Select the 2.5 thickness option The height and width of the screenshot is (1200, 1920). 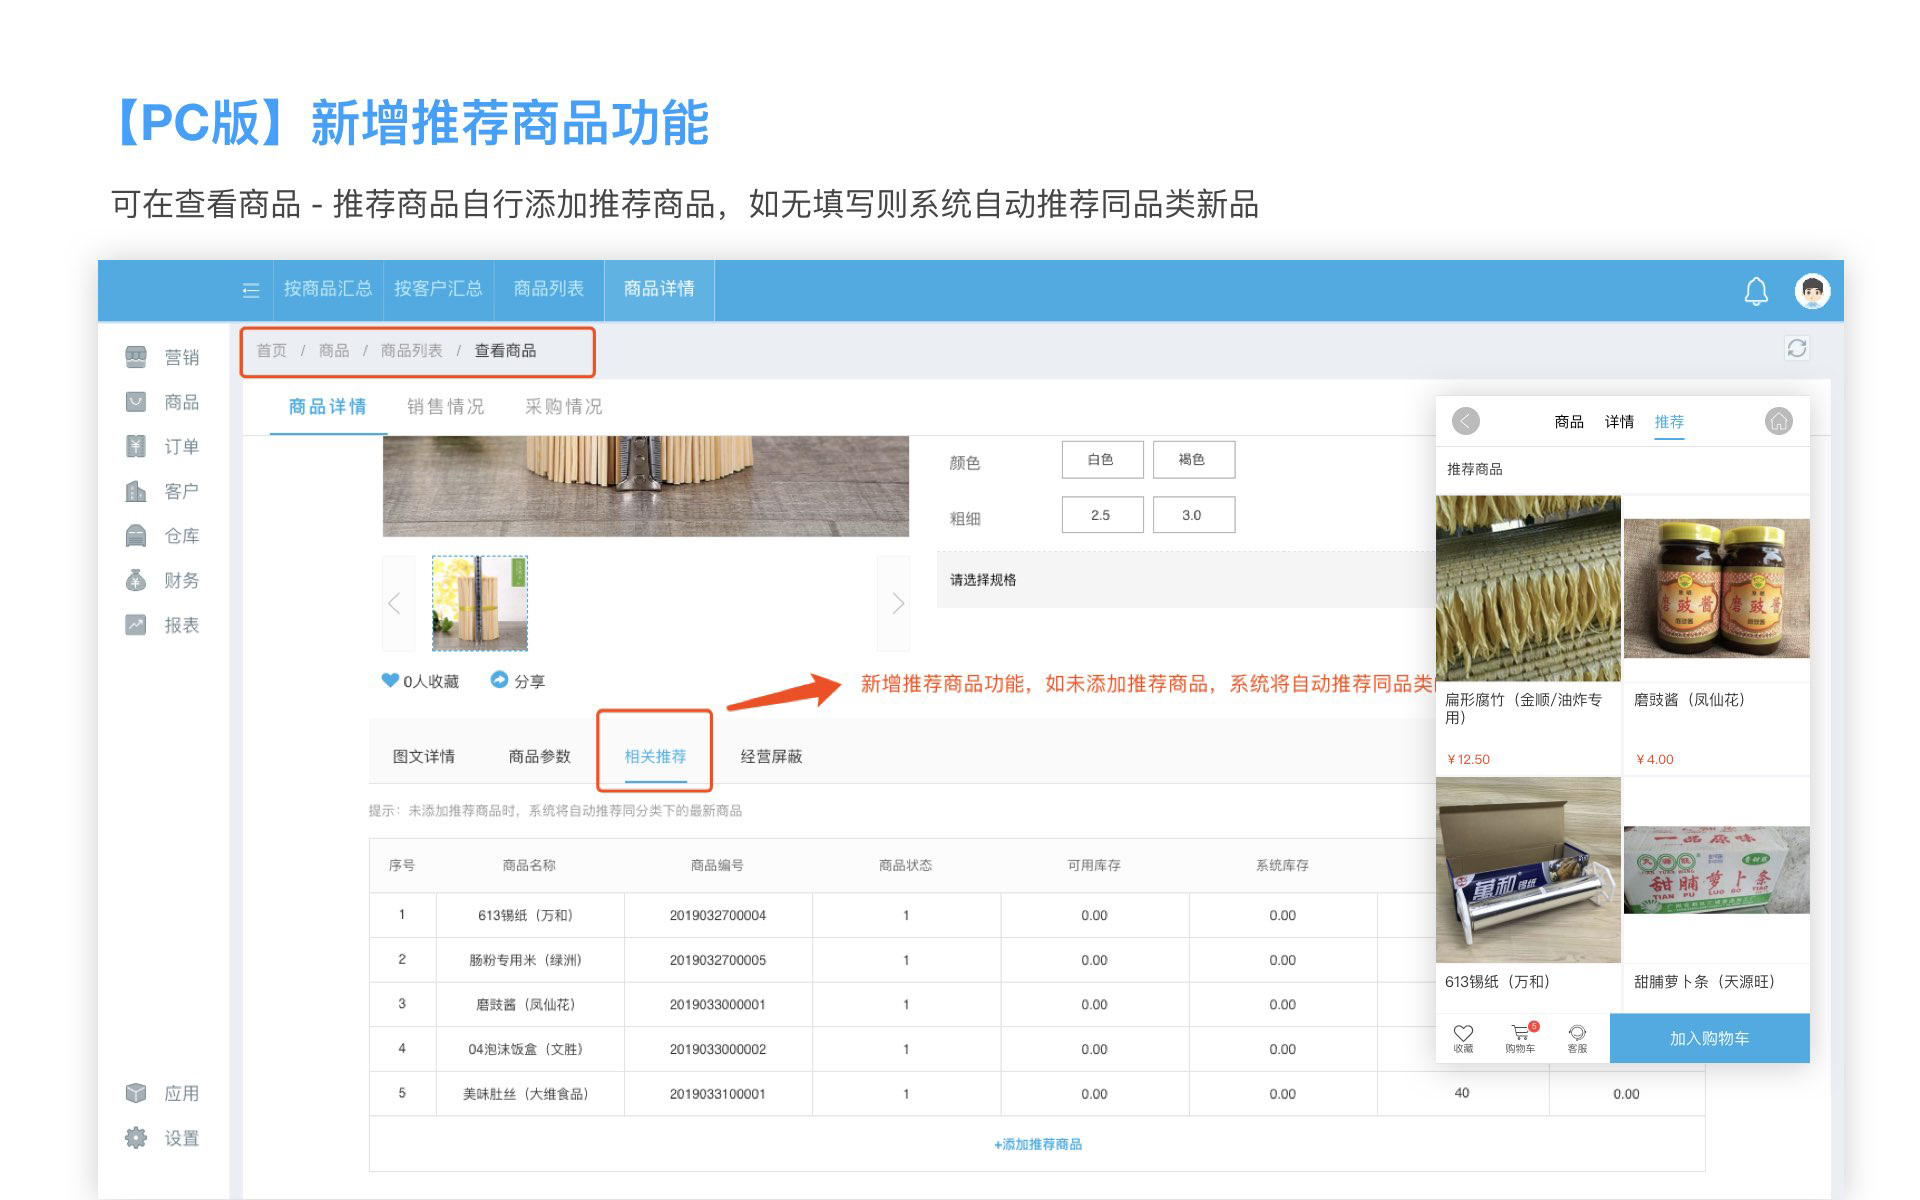pos(1101,515)
